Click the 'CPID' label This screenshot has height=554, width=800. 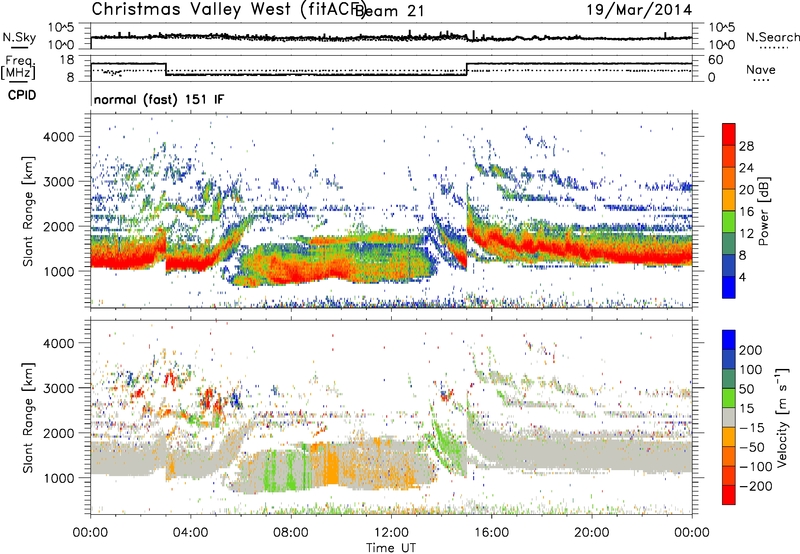tap(22, 95)
